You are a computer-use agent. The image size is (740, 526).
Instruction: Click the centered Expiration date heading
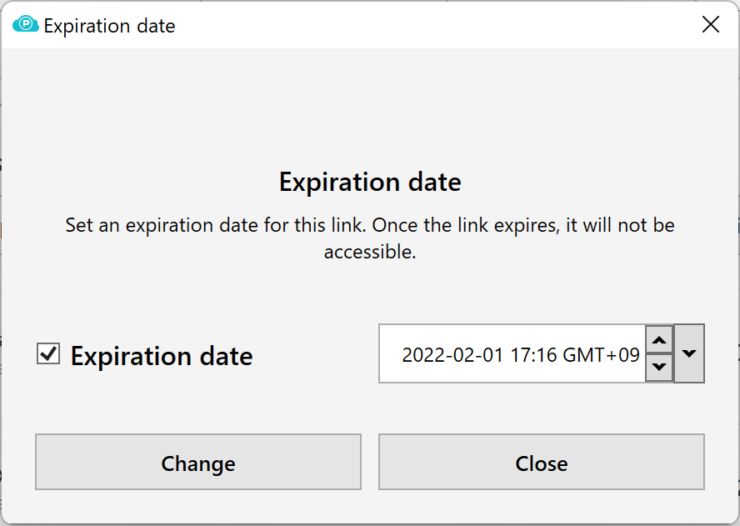pyautogui.click(x=370, y=182)
